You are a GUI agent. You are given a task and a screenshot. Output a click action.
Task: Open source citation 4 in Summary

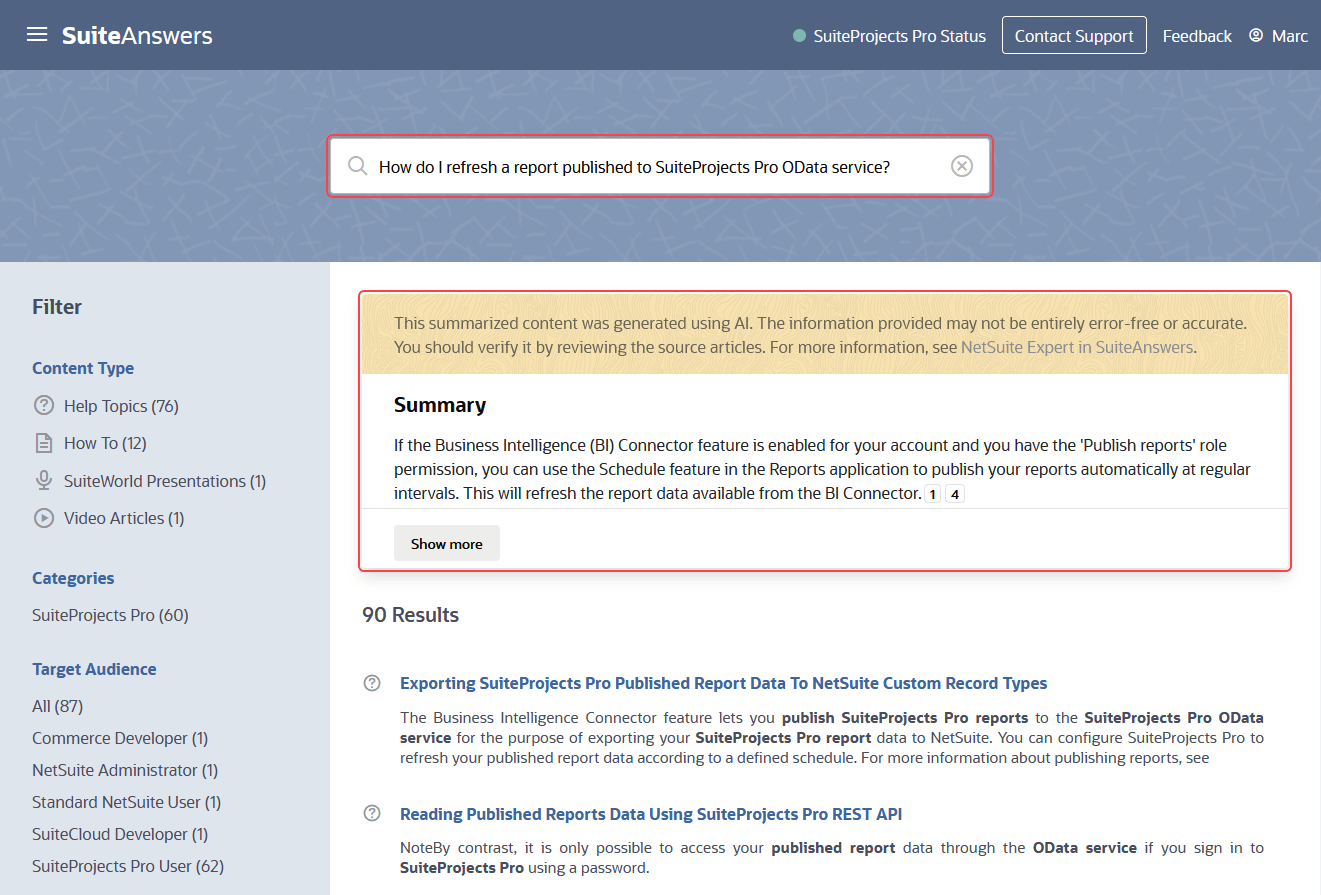955,494
